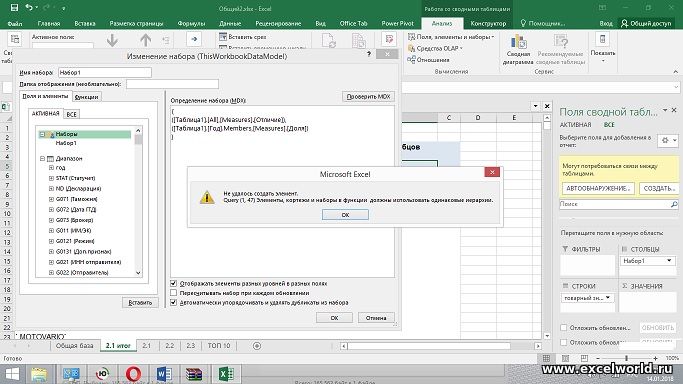
Task: Click the Undo arrow icon
Action: click(29, 8)
